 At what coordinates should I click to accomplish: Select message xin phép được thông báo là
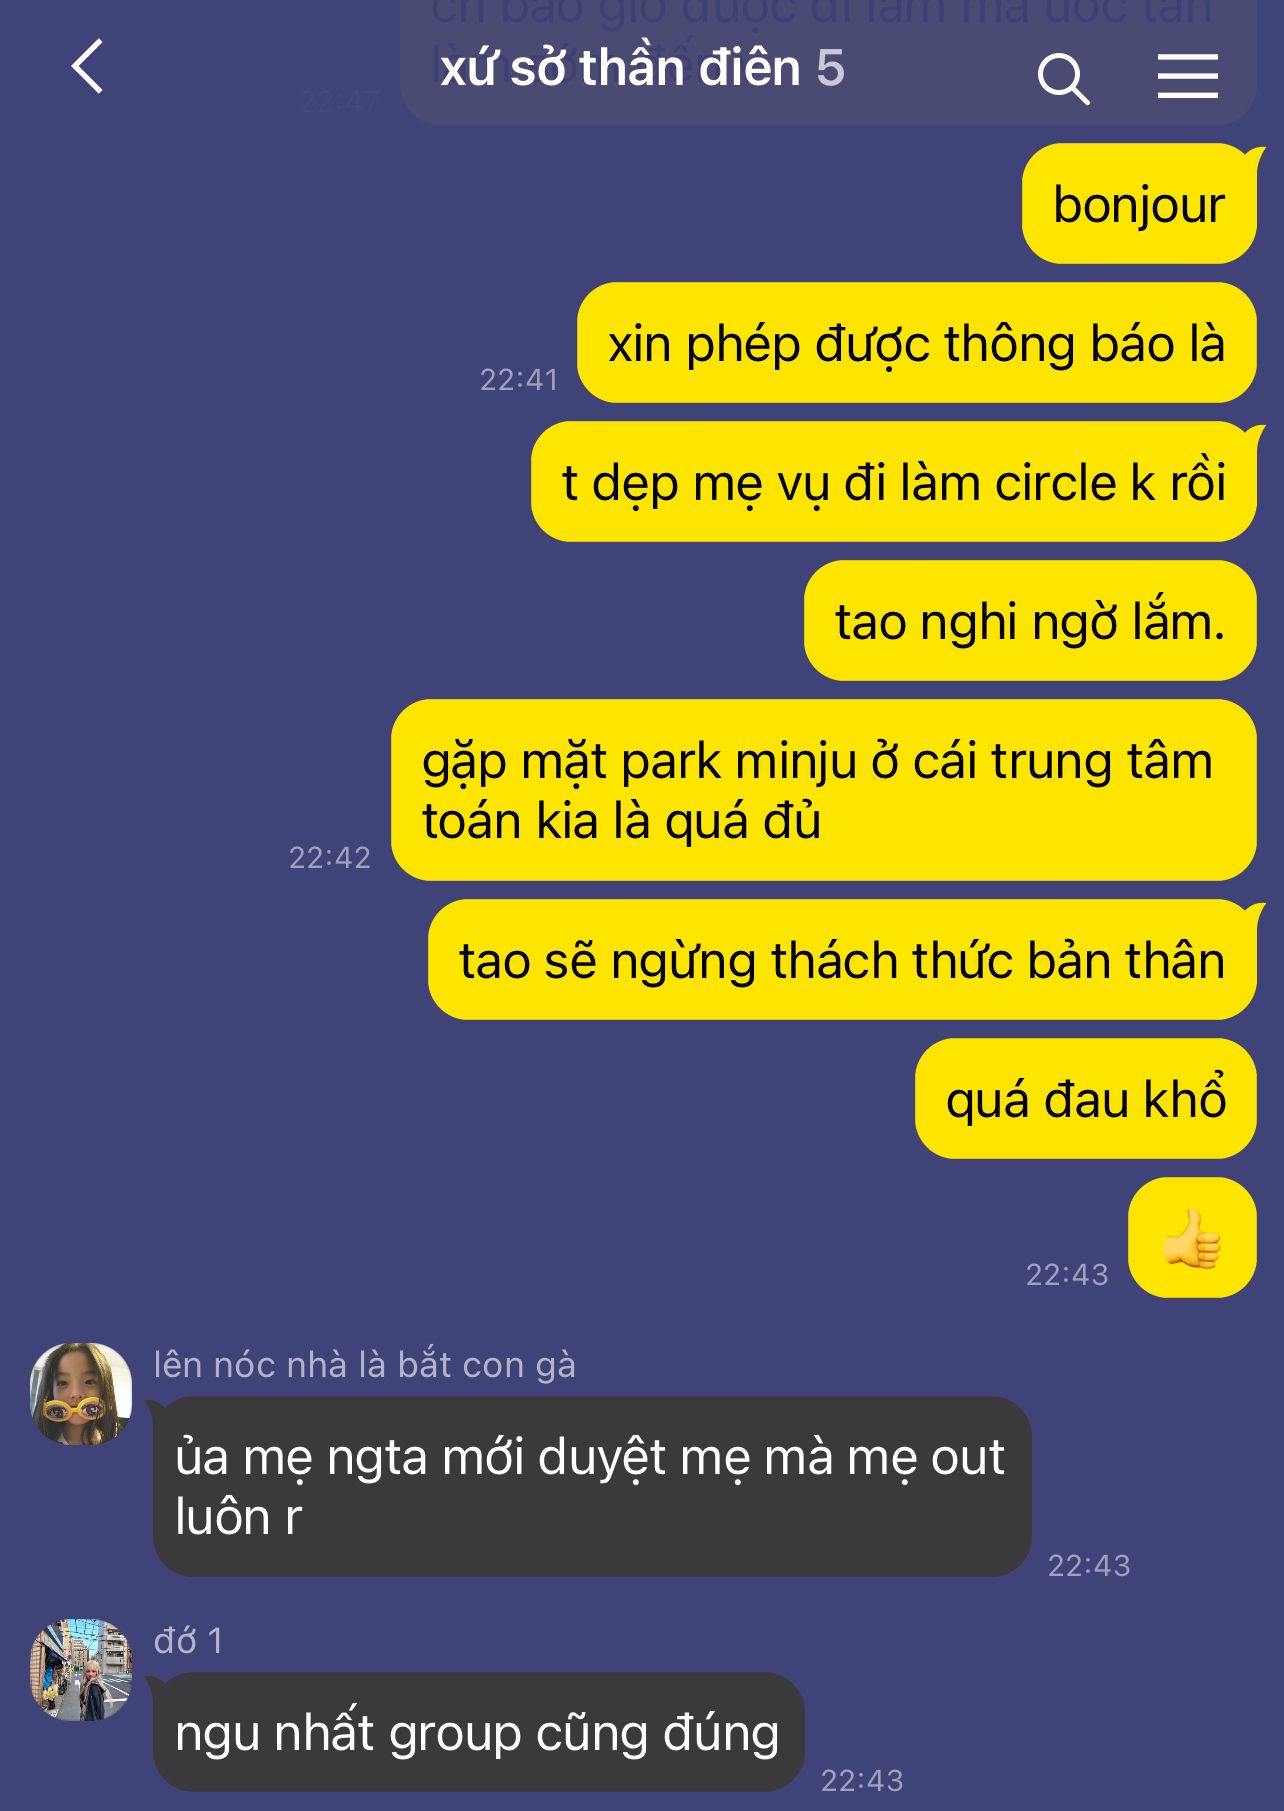917,343
